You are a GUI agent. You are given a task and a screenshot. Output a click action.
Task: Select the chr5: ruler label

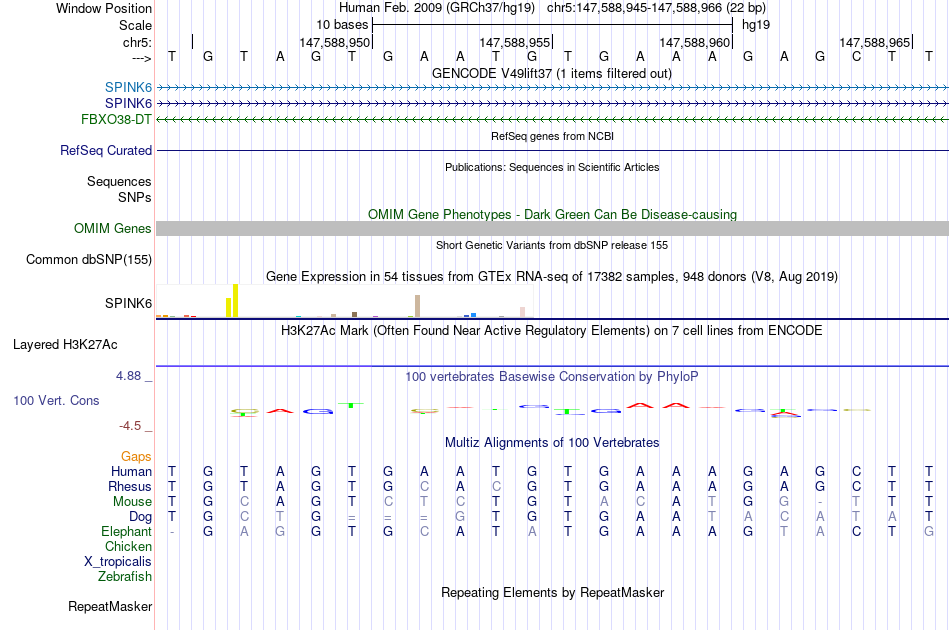click(137, 42)
